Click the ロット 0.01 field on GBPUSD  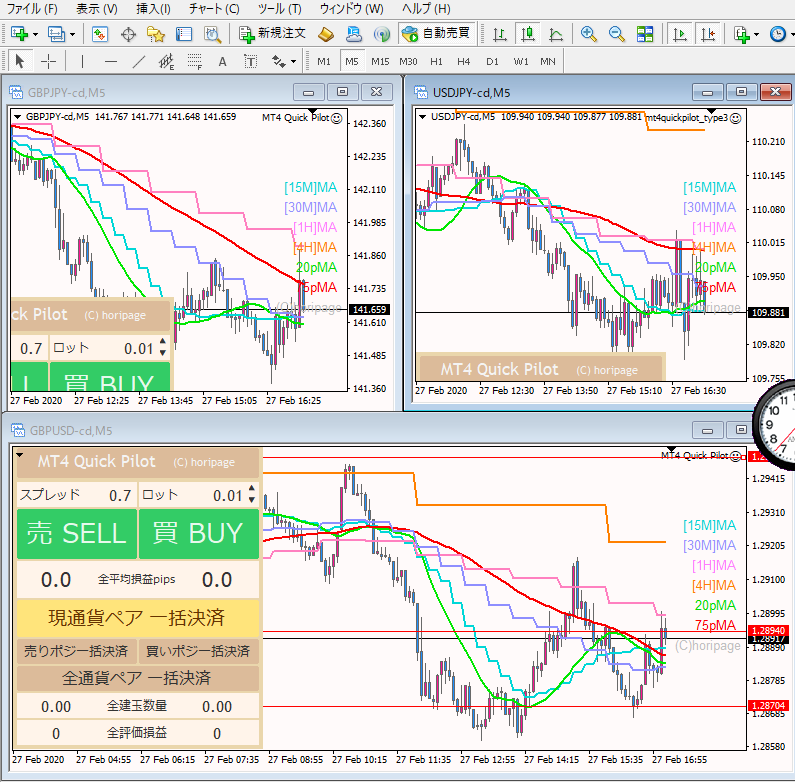pyautogui.click(x=197, y=495)
